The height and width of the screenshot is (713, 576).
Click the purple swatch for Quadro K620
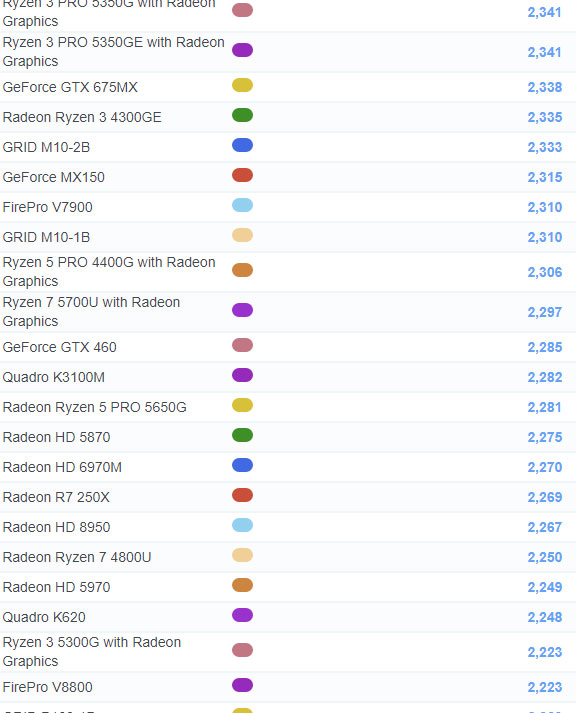point(242,615)
